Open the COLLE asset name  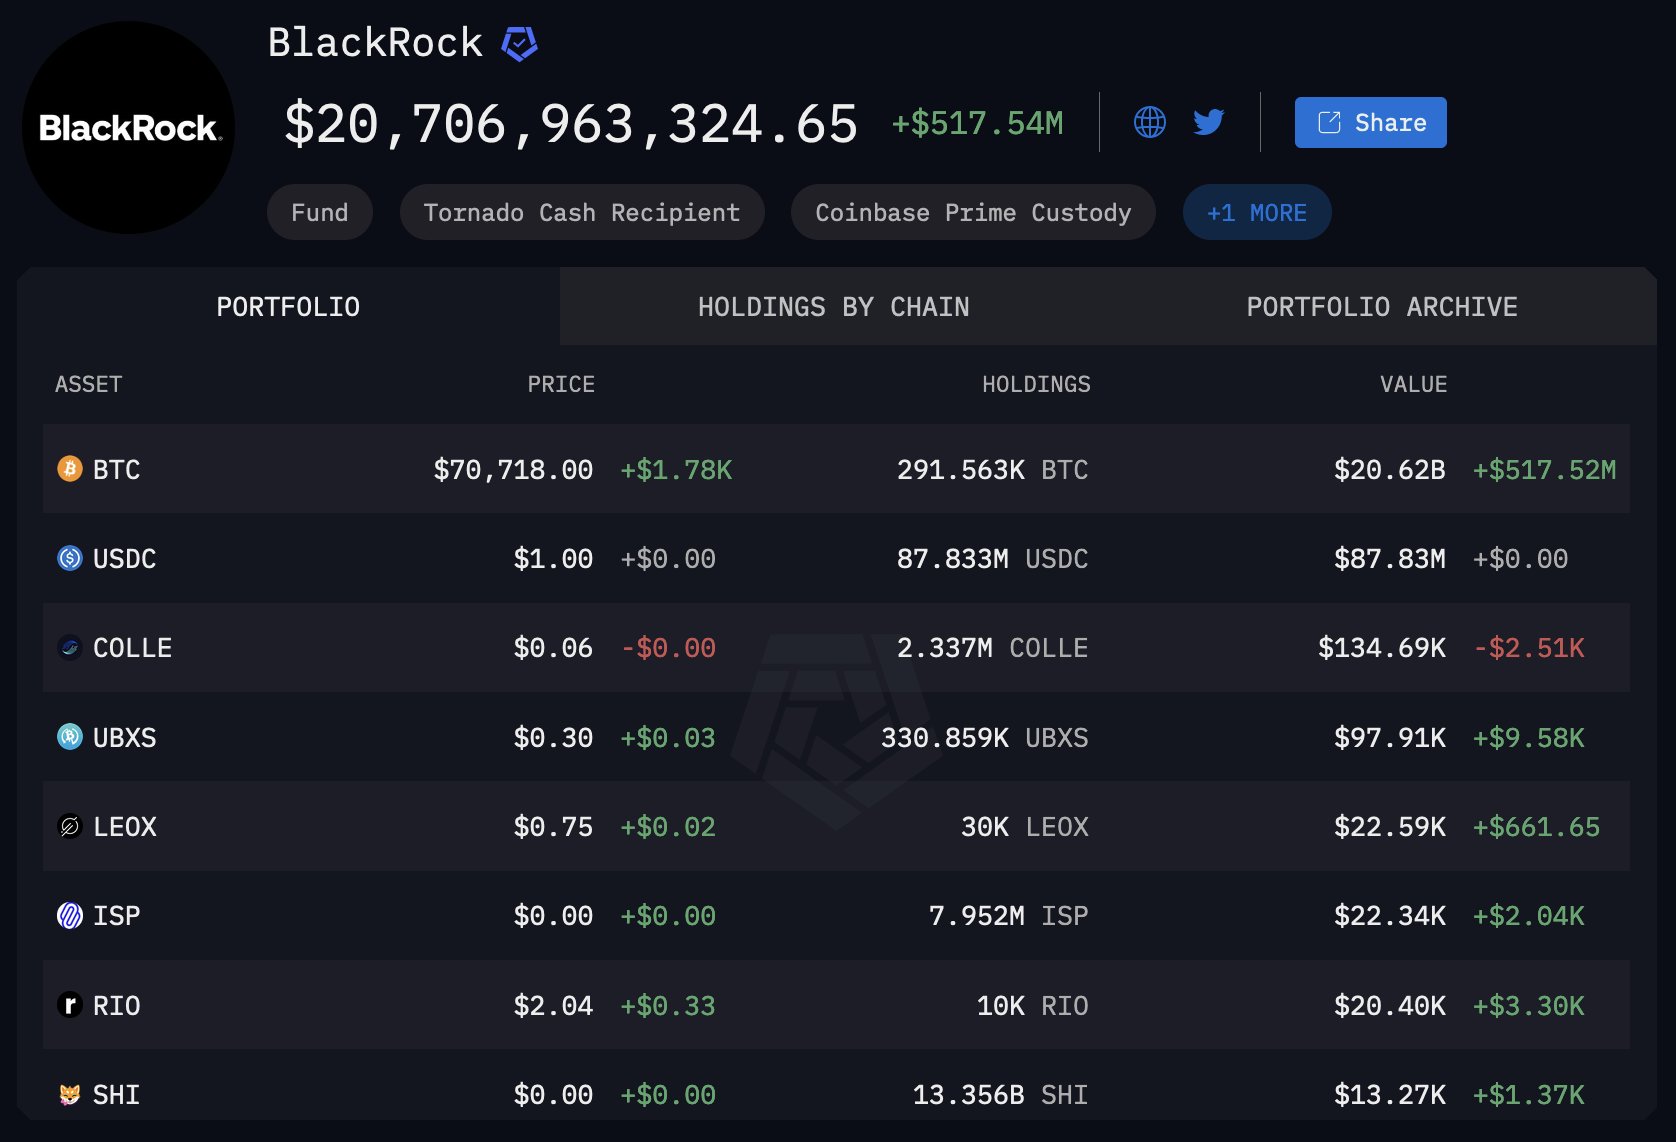point(132,648)
